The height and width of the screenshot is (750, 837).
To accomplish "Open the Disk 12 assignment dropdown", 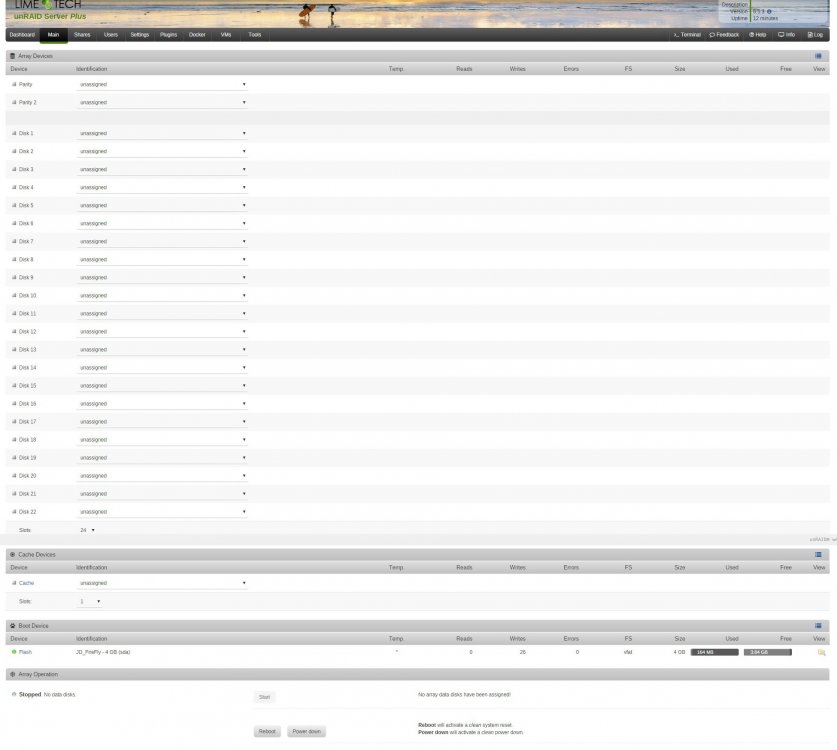I will tap(162, 331).
